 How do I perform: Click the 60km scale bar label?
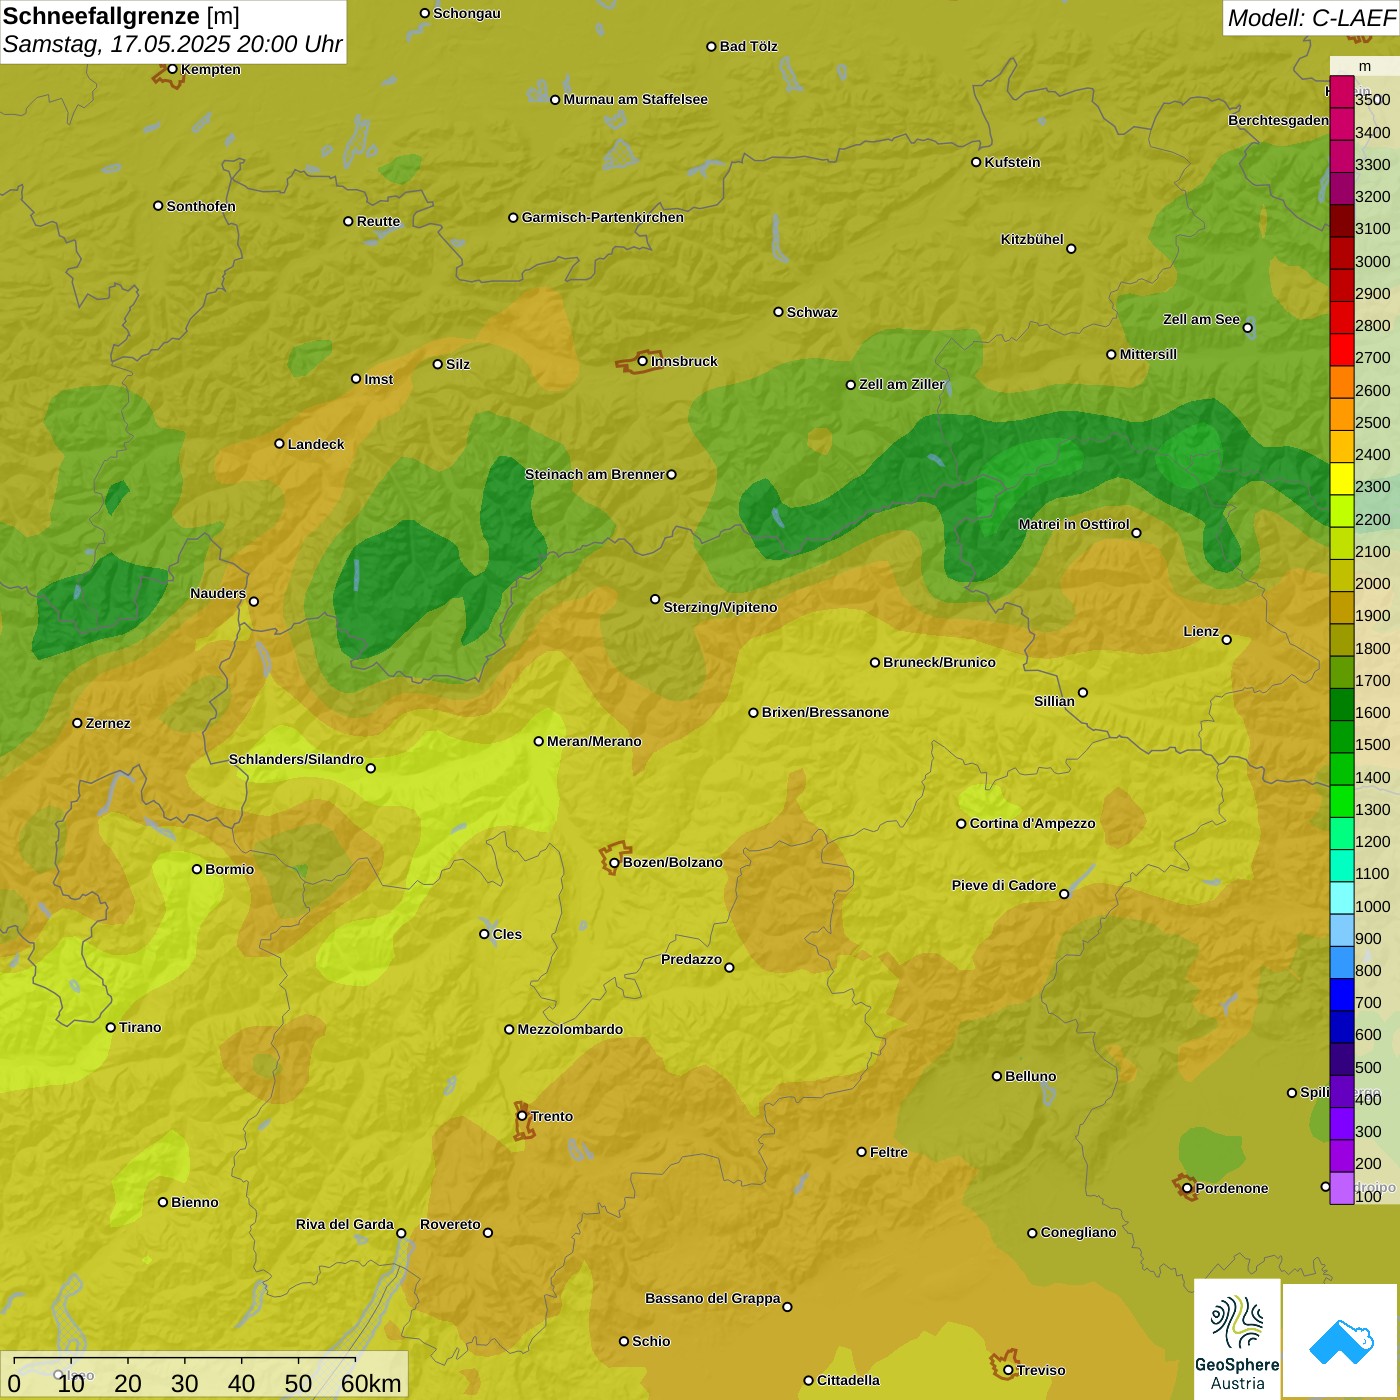tap(371, 1383)
